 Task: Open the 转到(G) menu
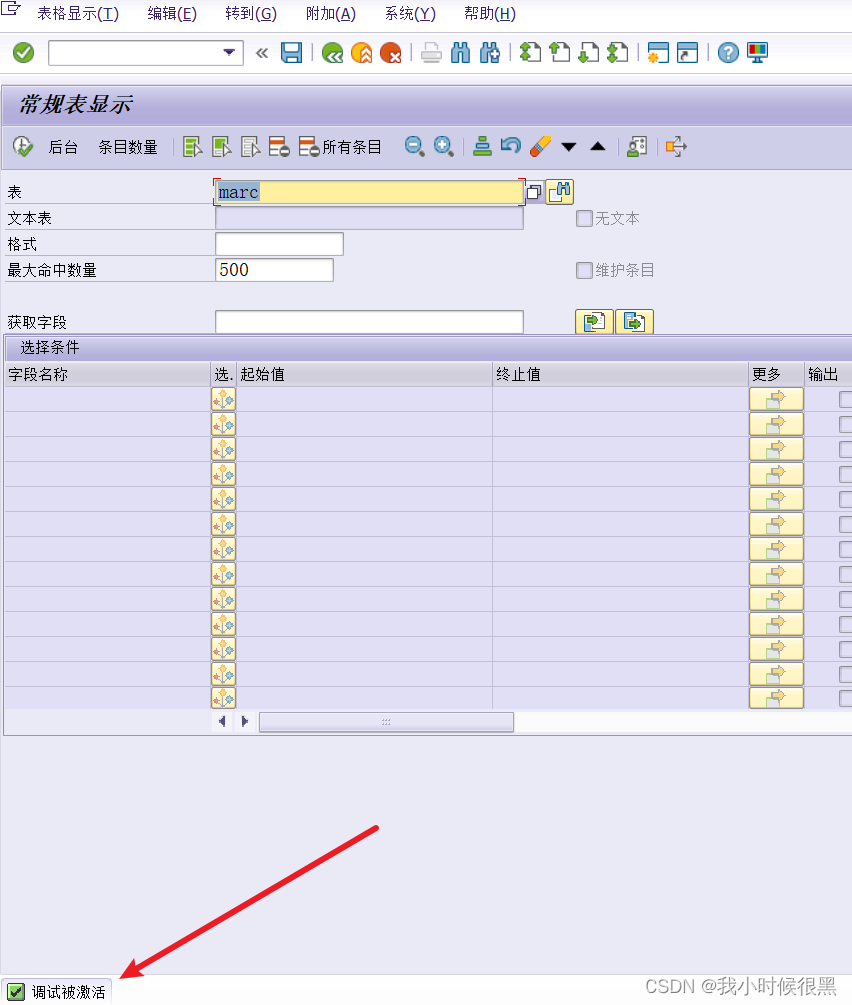pos(251,13)
